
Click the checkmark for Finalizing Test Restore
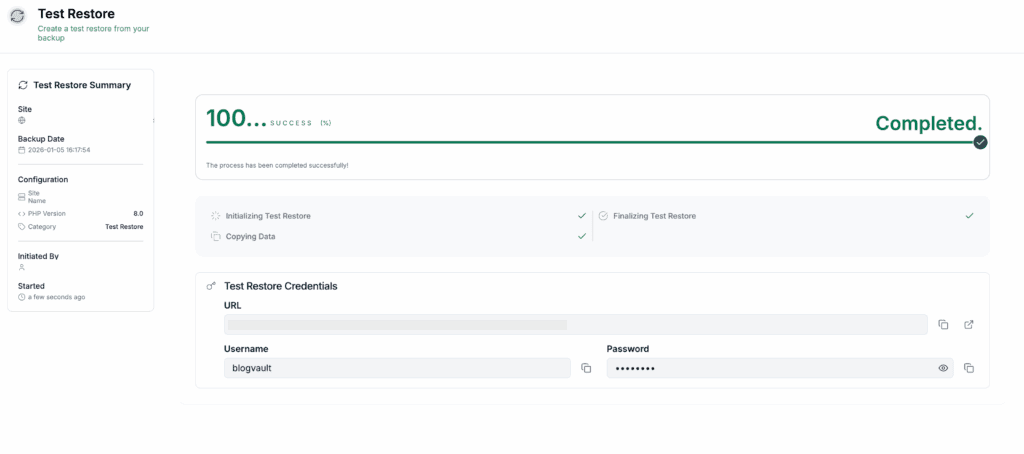pyautogui.click(x=970, y=216)
